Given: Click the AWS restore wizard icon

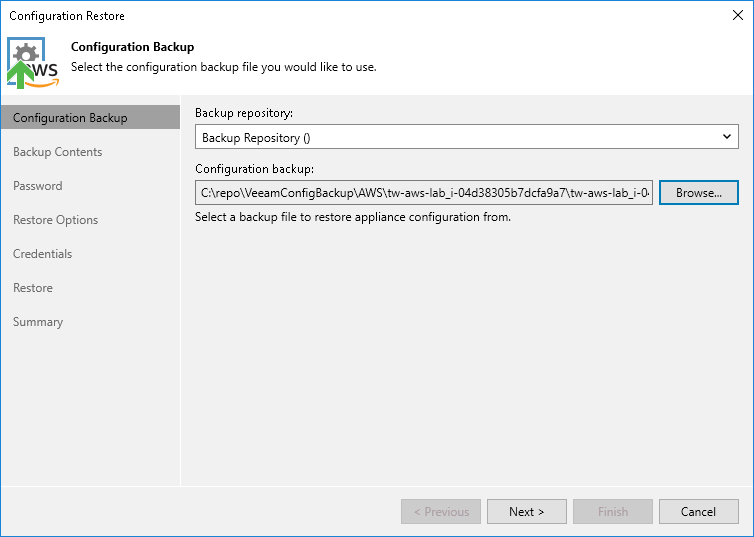Looking at the screenshot, I should 33,62.
